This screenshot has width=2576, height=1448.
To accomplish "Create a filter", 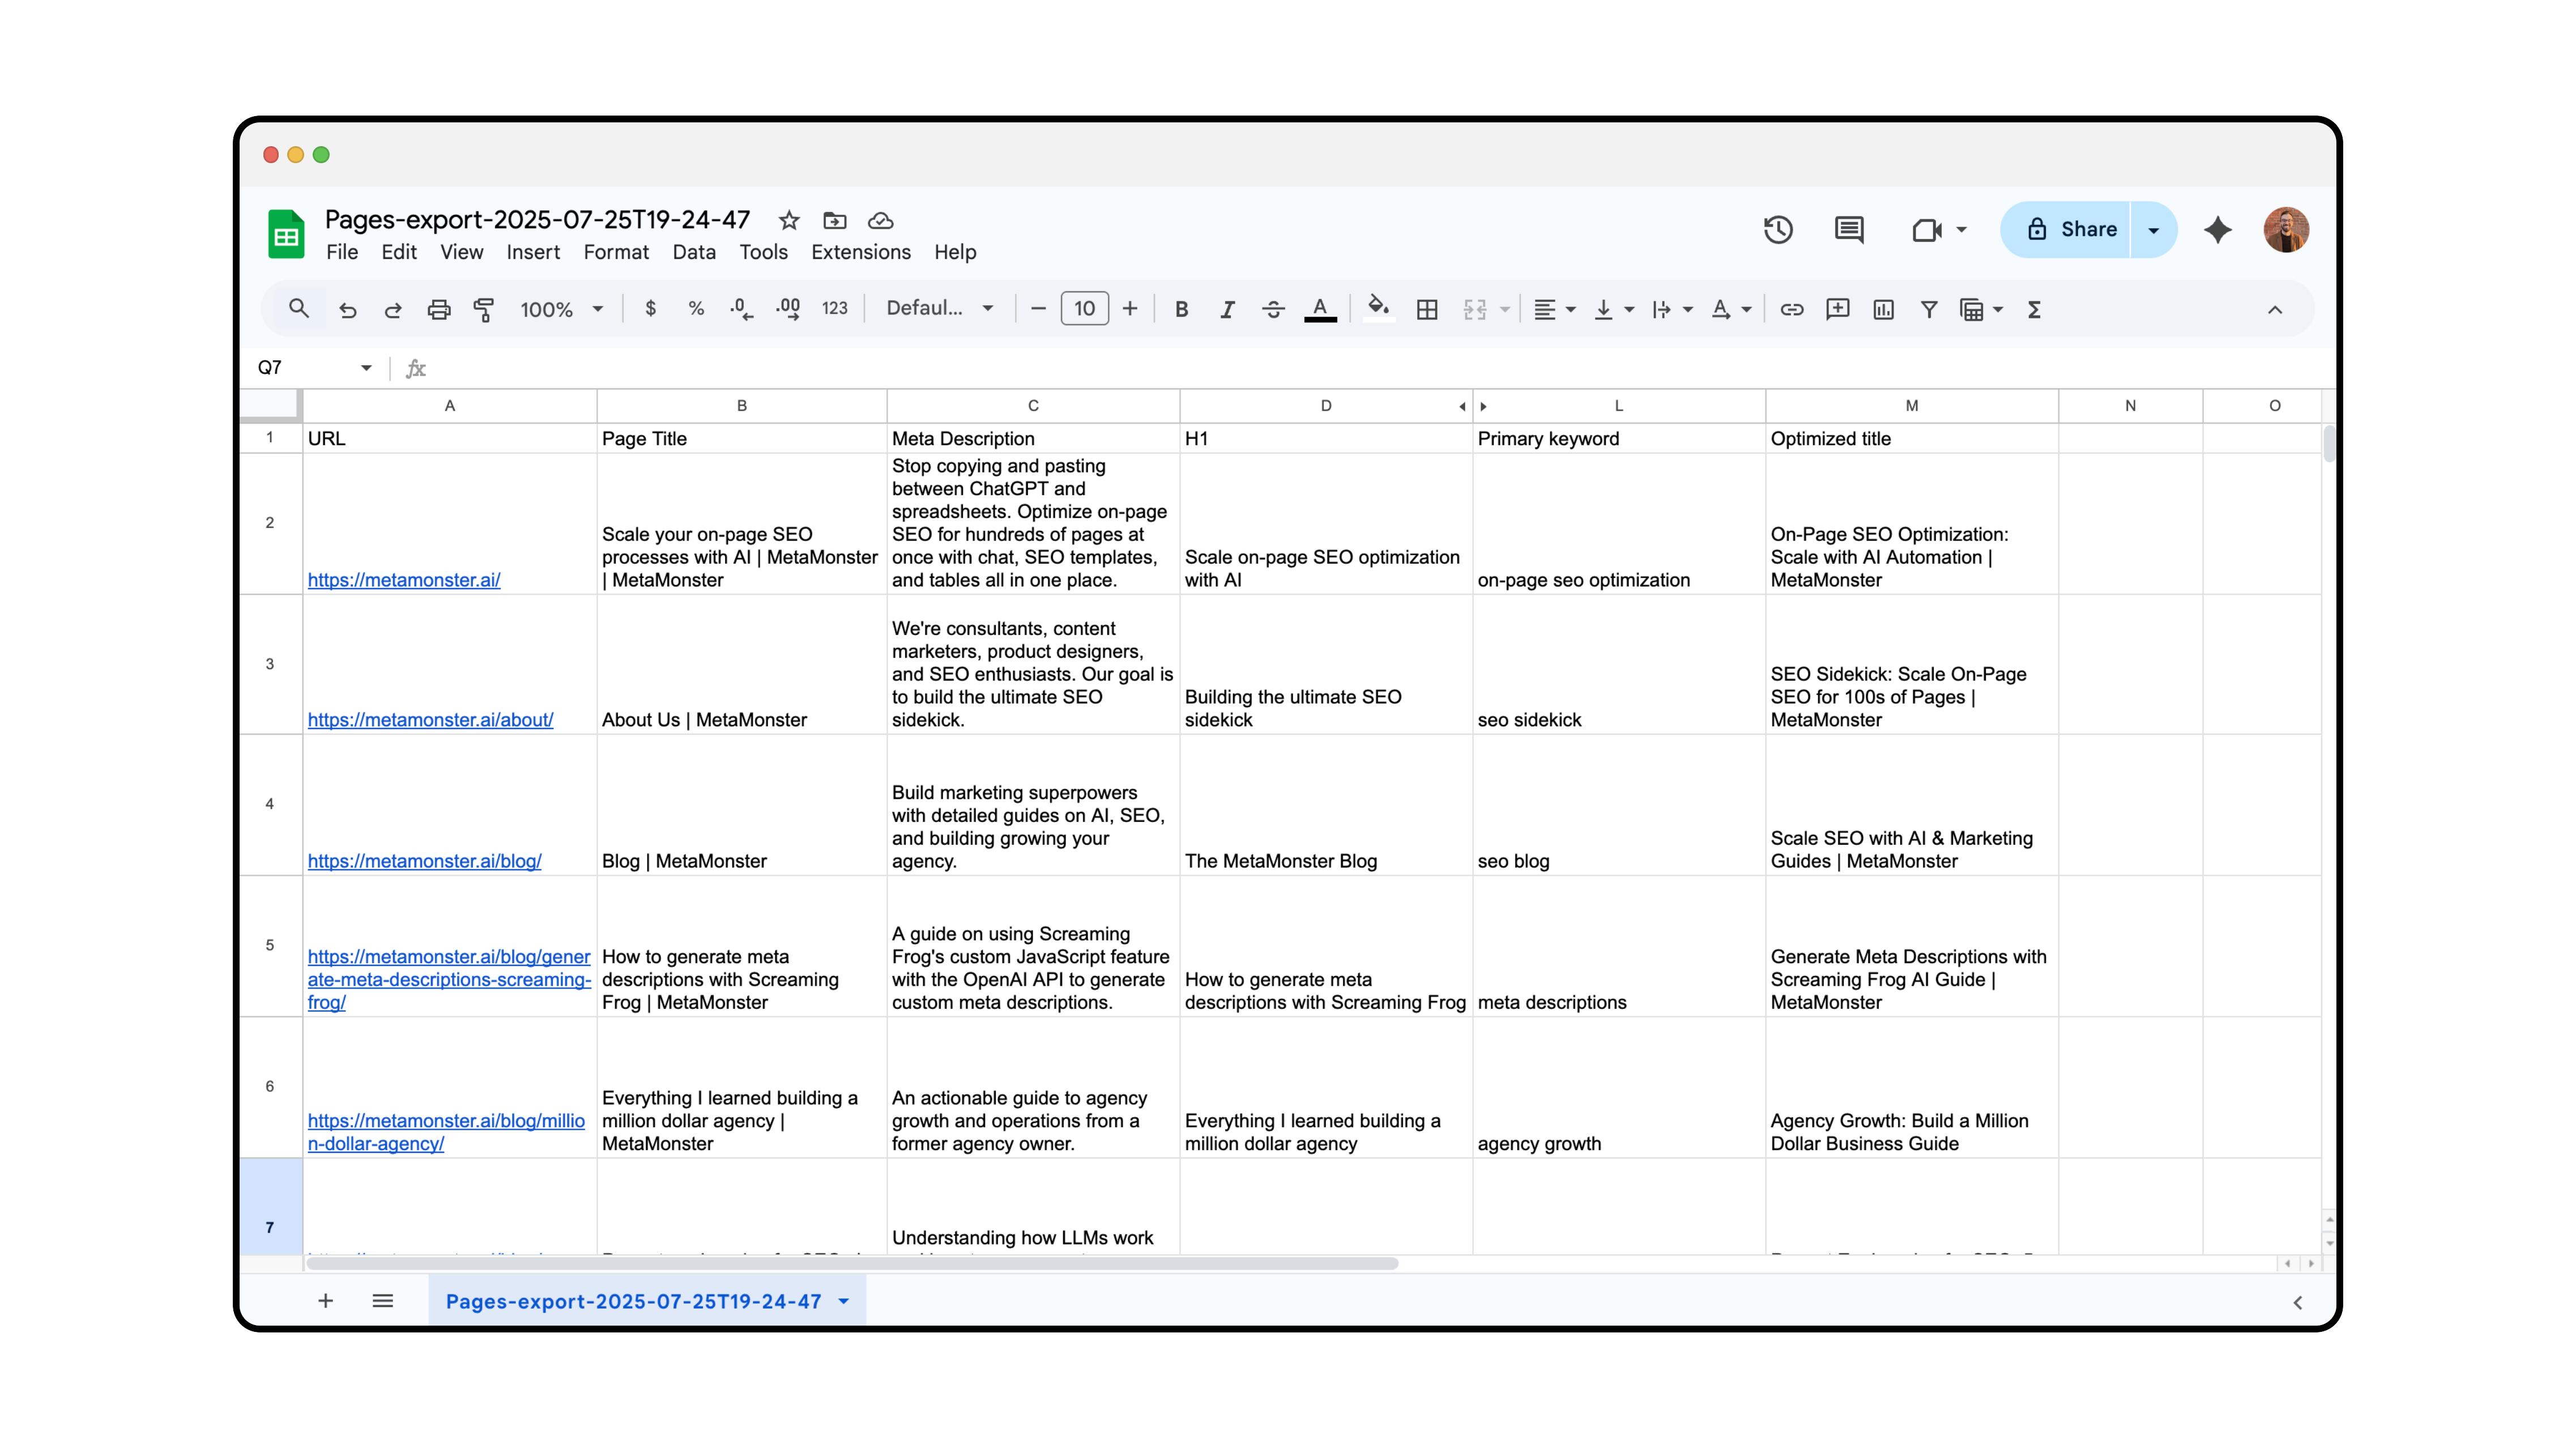I will coord(1929,310).
